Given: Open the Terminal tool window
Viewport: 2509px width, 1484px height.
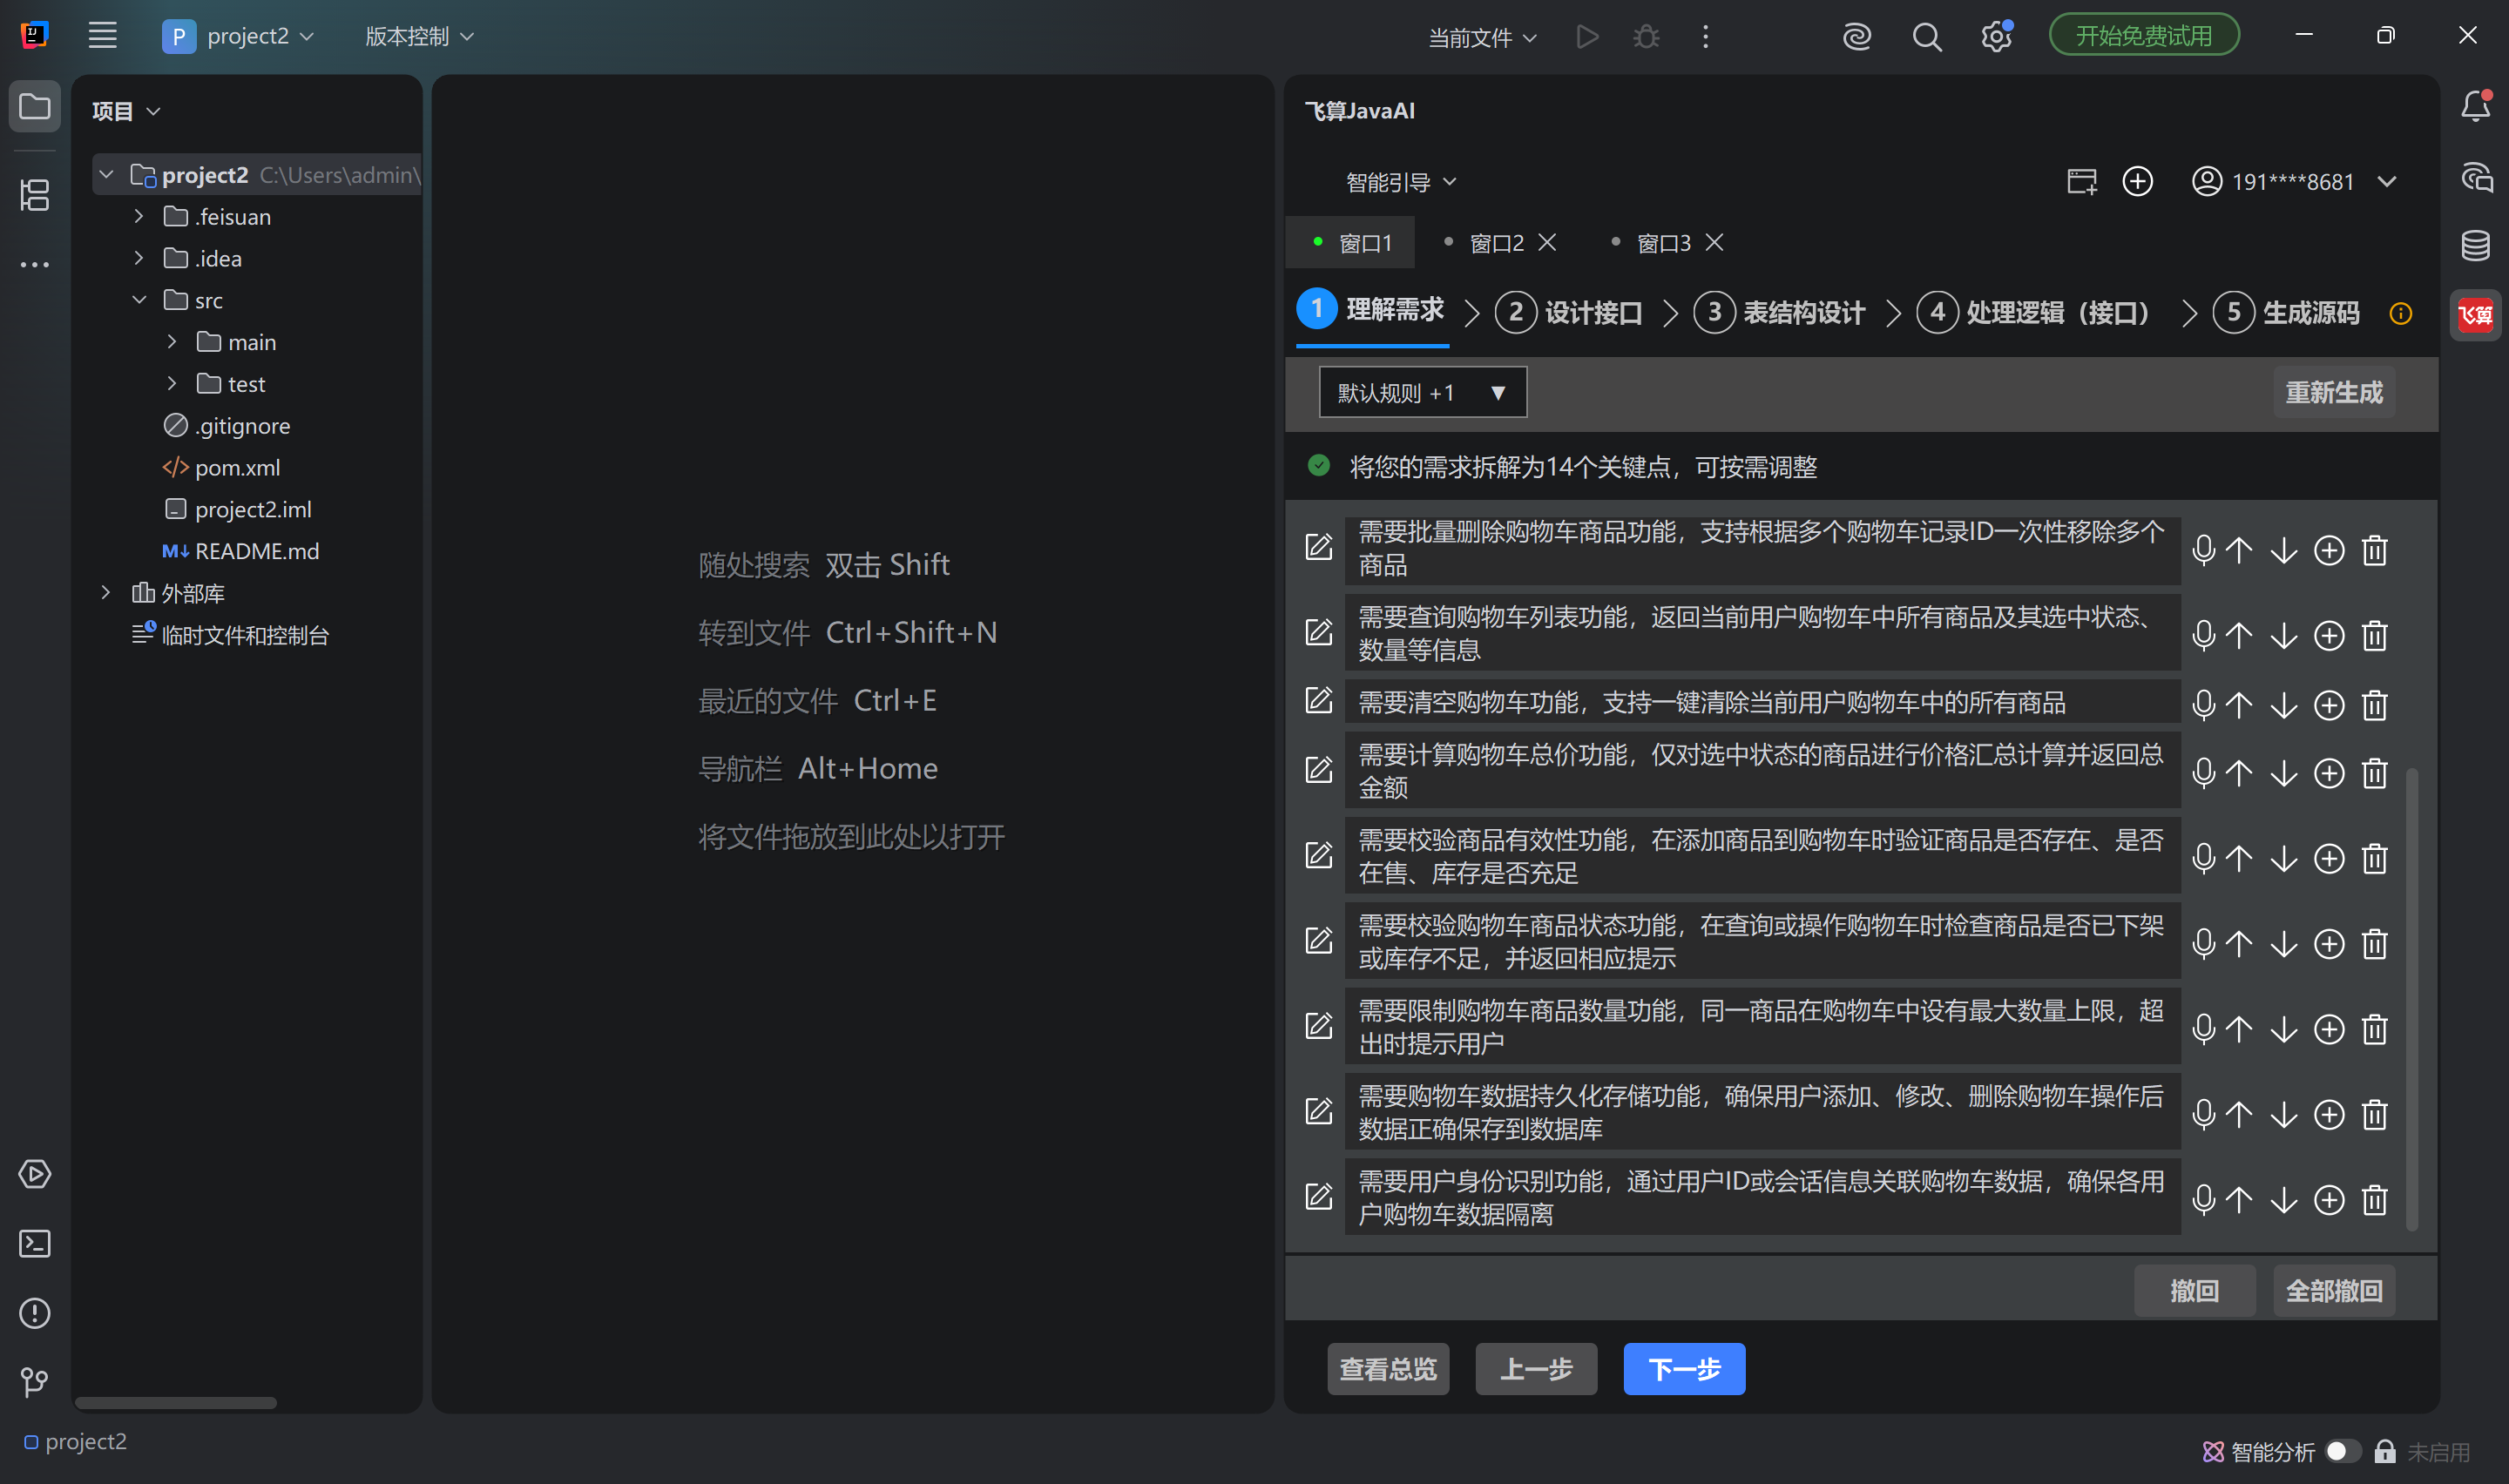Looking at the screenshot, I should pos(35,1243).
